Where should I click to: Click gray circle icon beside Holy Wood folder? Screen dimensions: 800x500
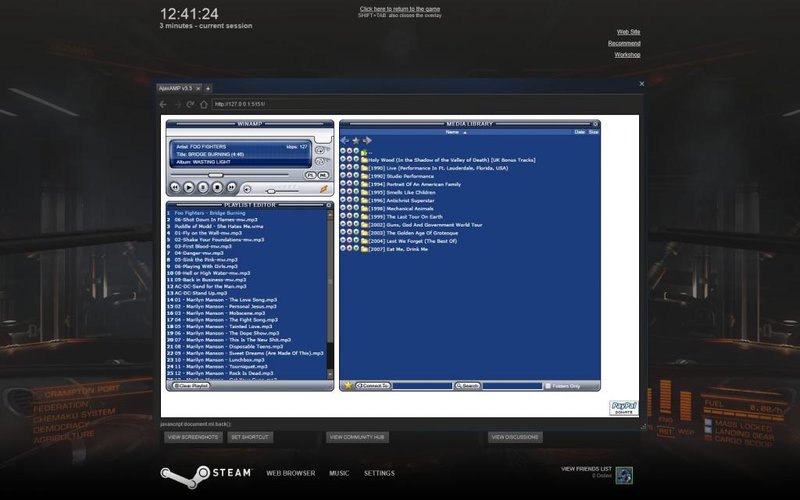pos(343,159)
